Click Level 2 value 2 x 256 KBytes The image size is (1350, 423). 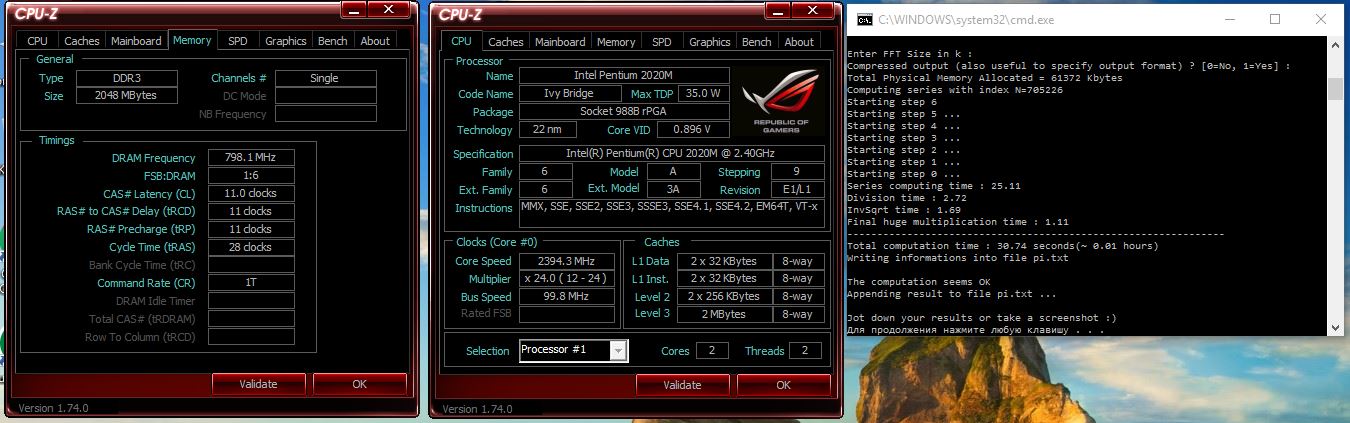[x=724, y=297]
